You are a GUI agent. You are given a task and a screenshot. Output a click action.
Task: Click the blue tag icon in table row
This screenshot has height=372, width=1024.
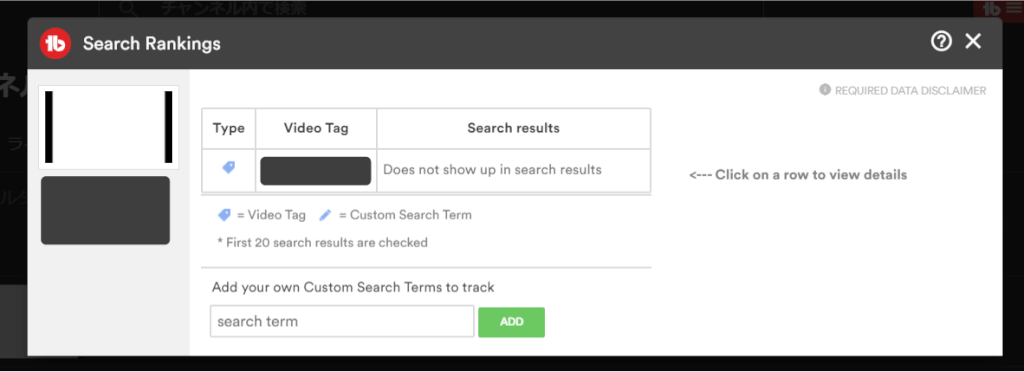[229, 168]
